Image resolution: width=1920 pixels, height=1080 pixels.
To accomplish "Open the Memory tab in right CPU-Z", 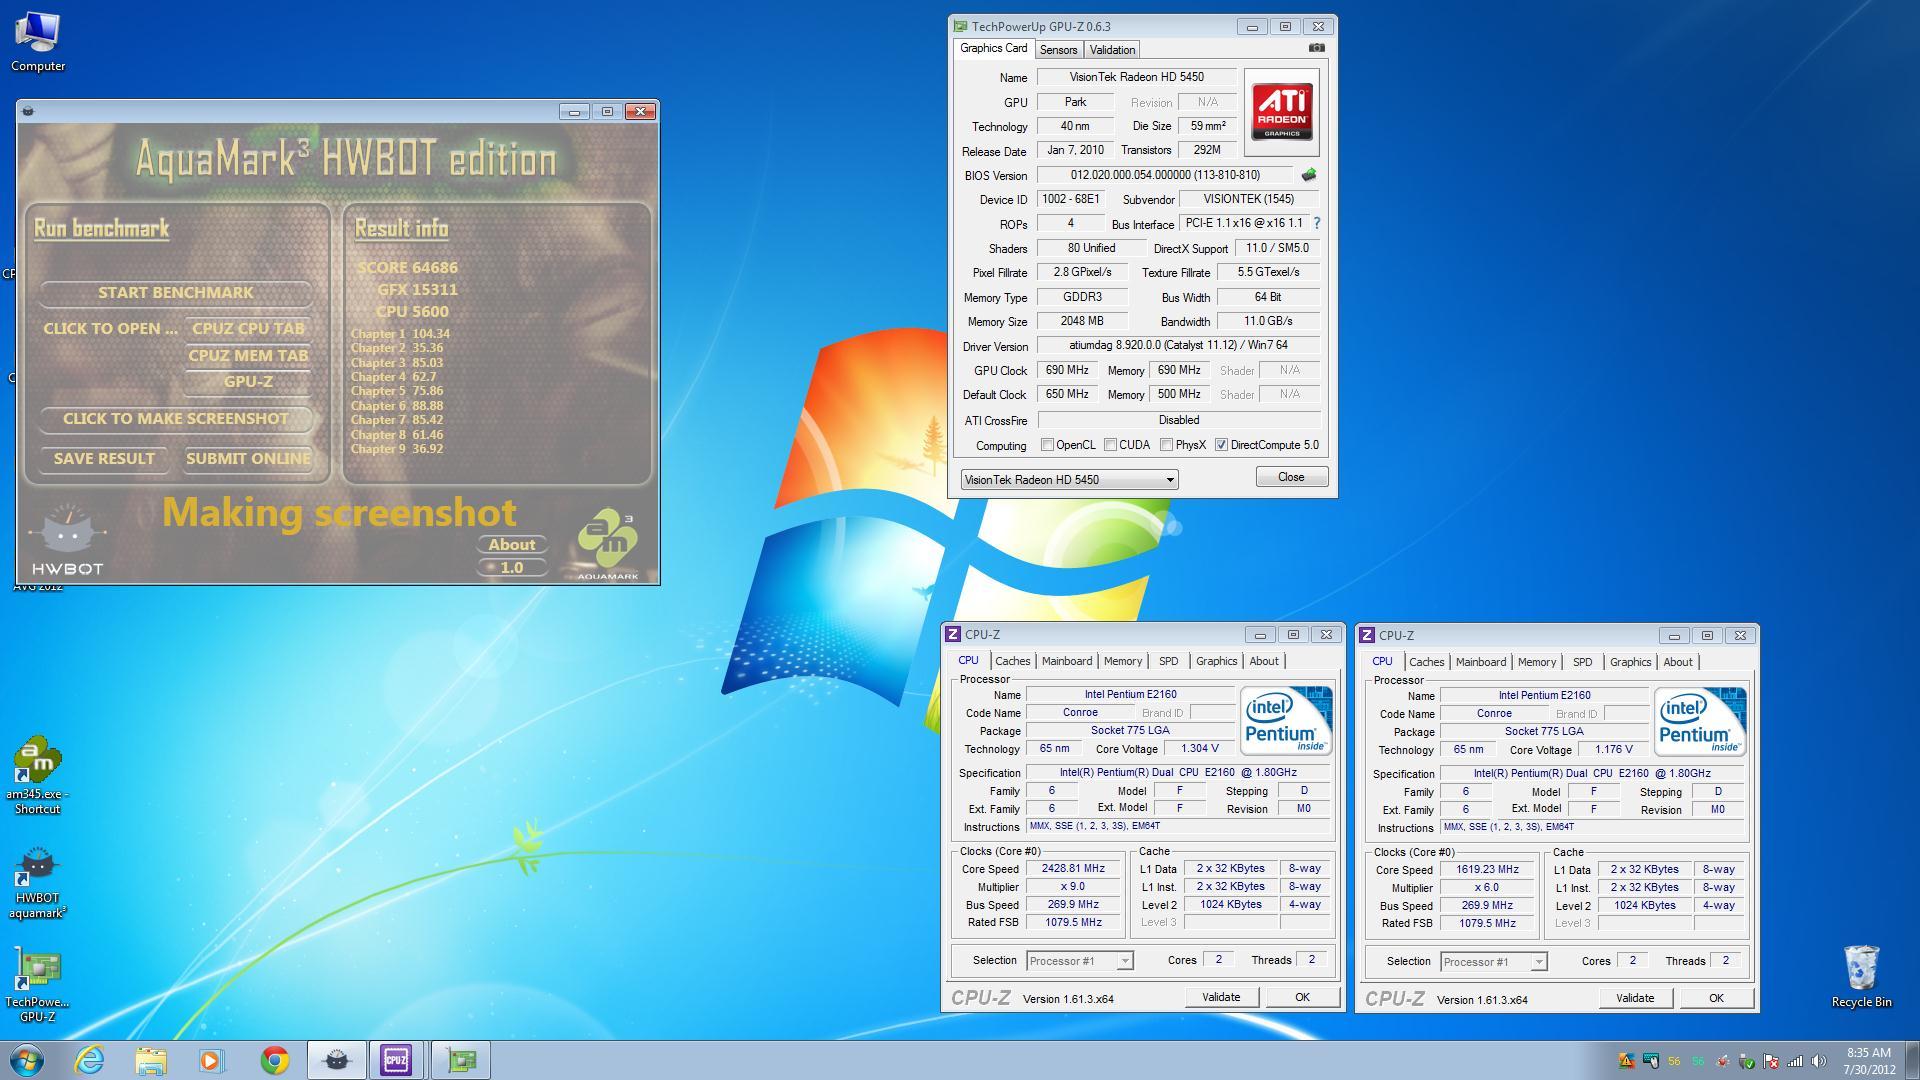I will pyautogui.click(x=1536, y=662).
